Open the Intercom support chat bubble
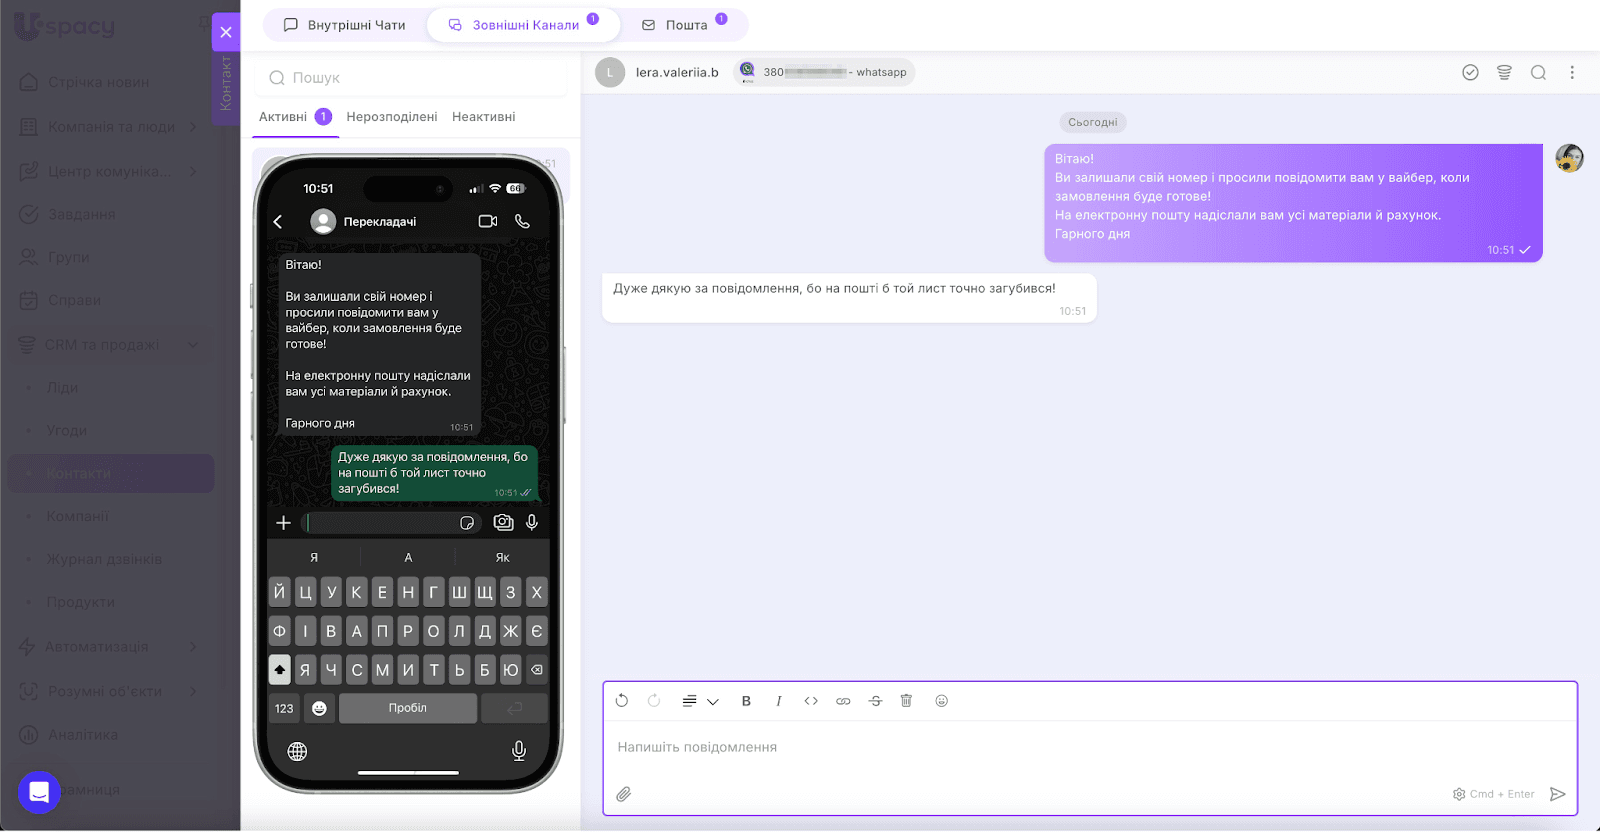Image resolution: width=1600 pixels, height=832 pixels. pos(39,792)
